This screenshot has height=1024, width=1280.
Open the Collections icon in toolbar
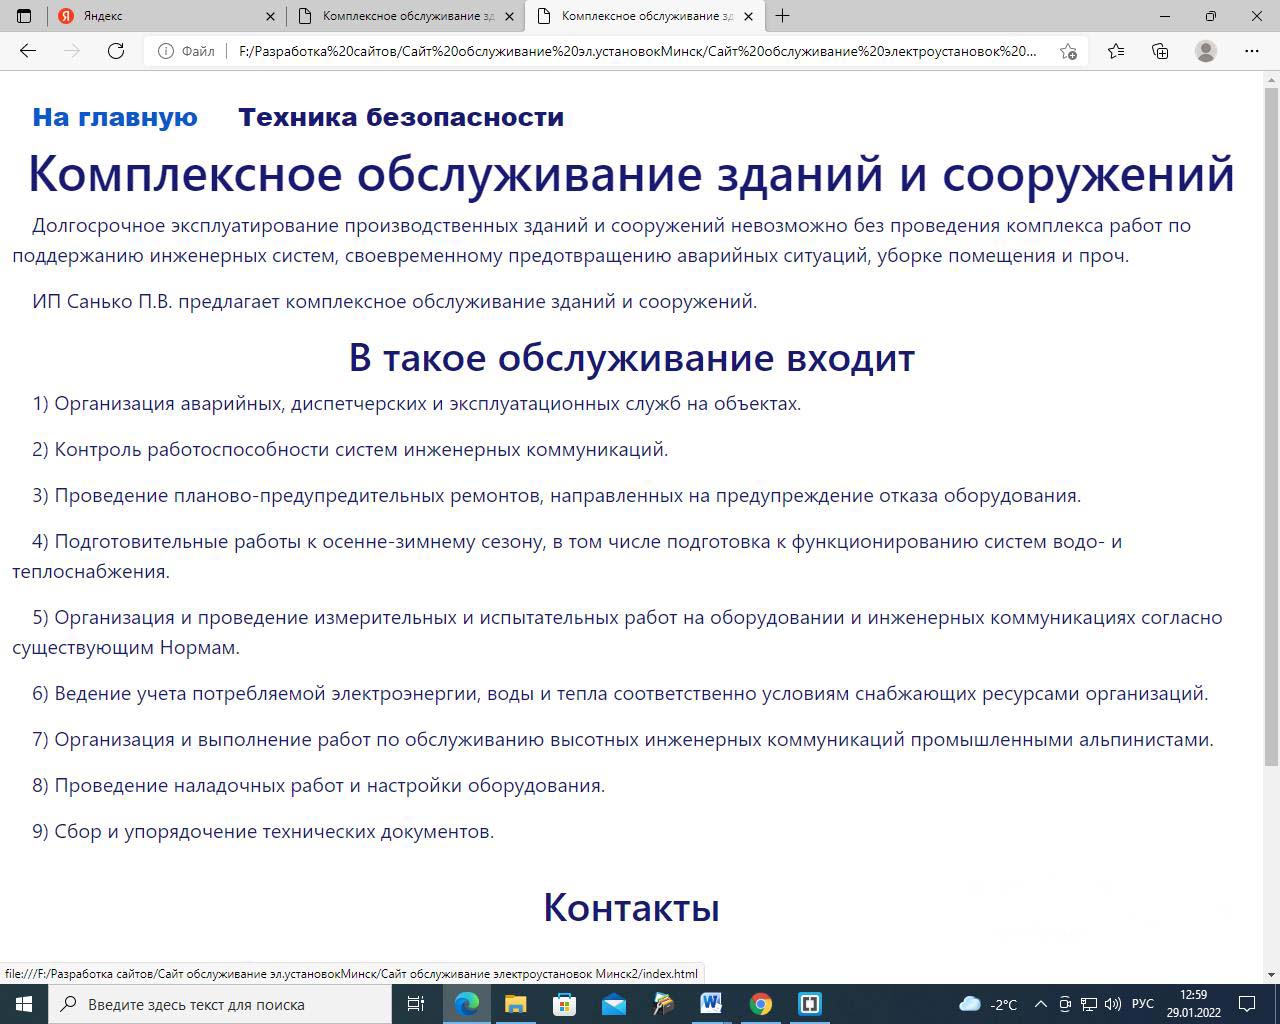[1160, 51]
